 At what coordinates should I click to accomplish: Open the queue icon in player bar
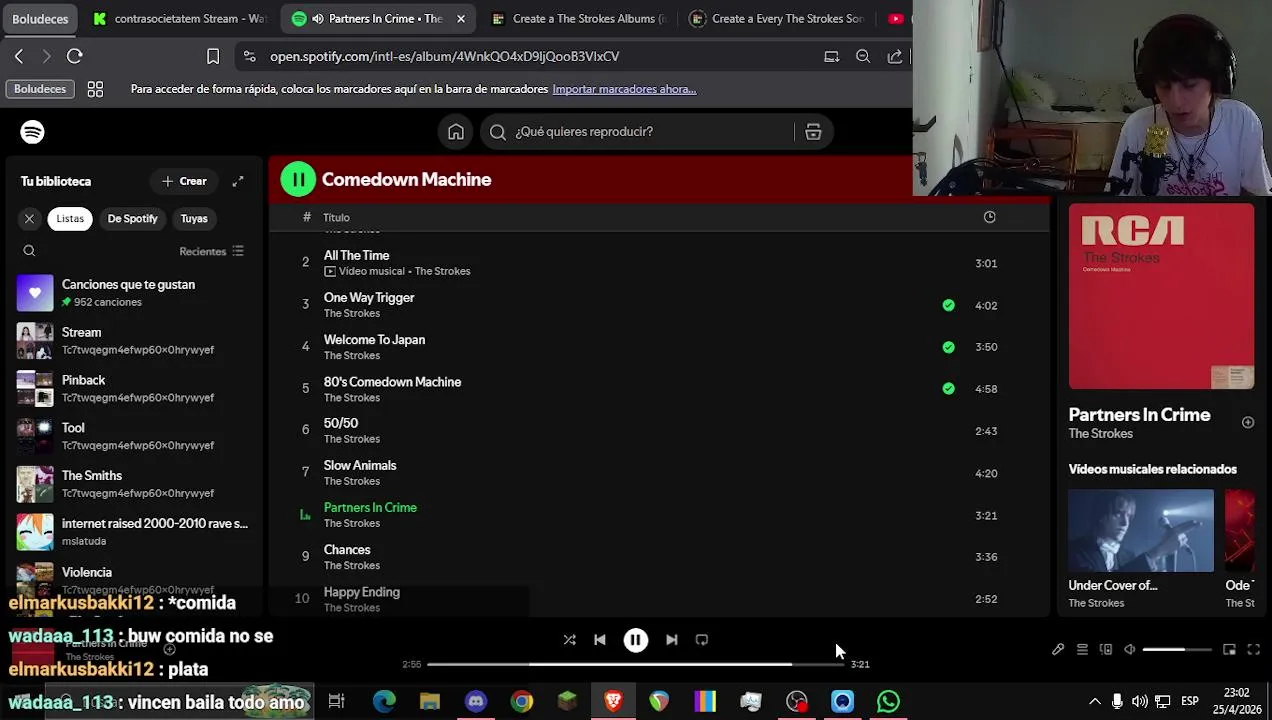(1082, 650)
